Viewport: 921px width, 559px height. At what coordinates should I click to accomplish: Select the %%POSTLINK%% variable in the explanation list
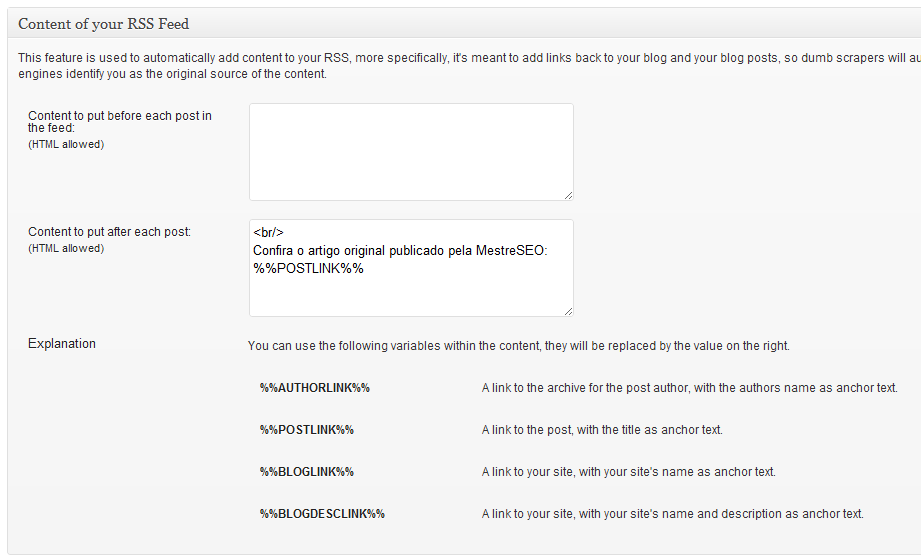click(307, 430)
